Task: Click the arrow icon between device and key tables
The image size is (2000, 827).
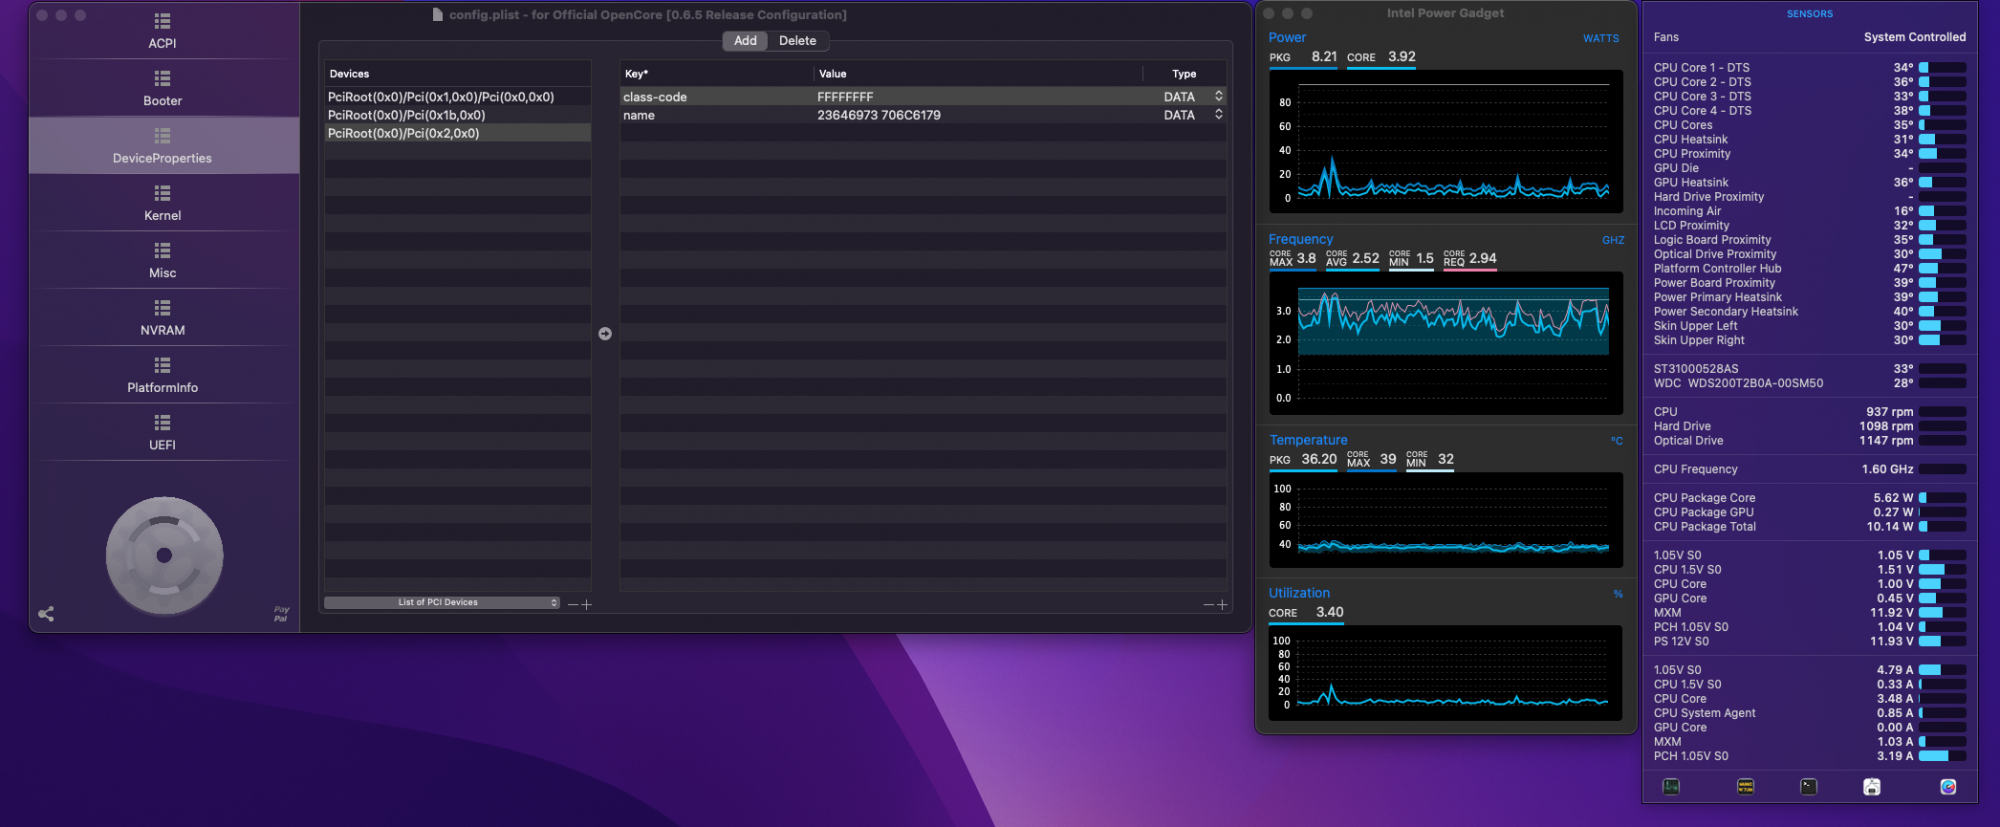Action: click(605, 334)
